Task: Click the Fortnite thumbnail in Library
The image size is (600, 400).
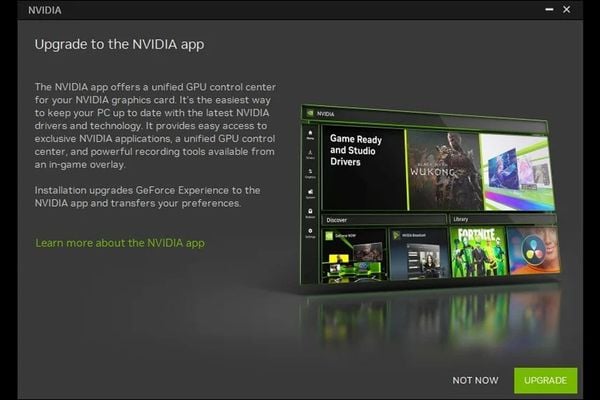Action: [x=478, y=251]
